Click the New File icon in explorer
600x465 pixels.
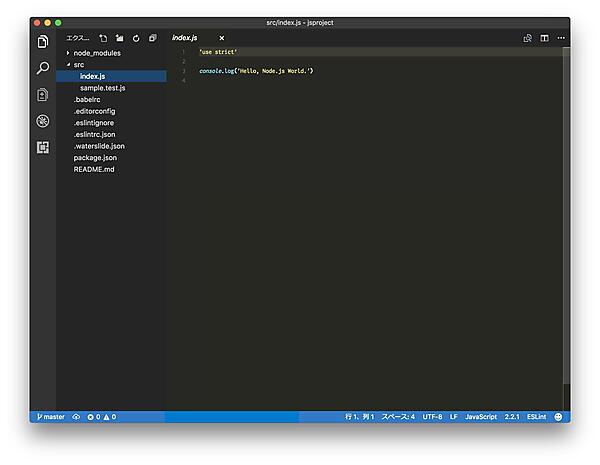[103, 38]
